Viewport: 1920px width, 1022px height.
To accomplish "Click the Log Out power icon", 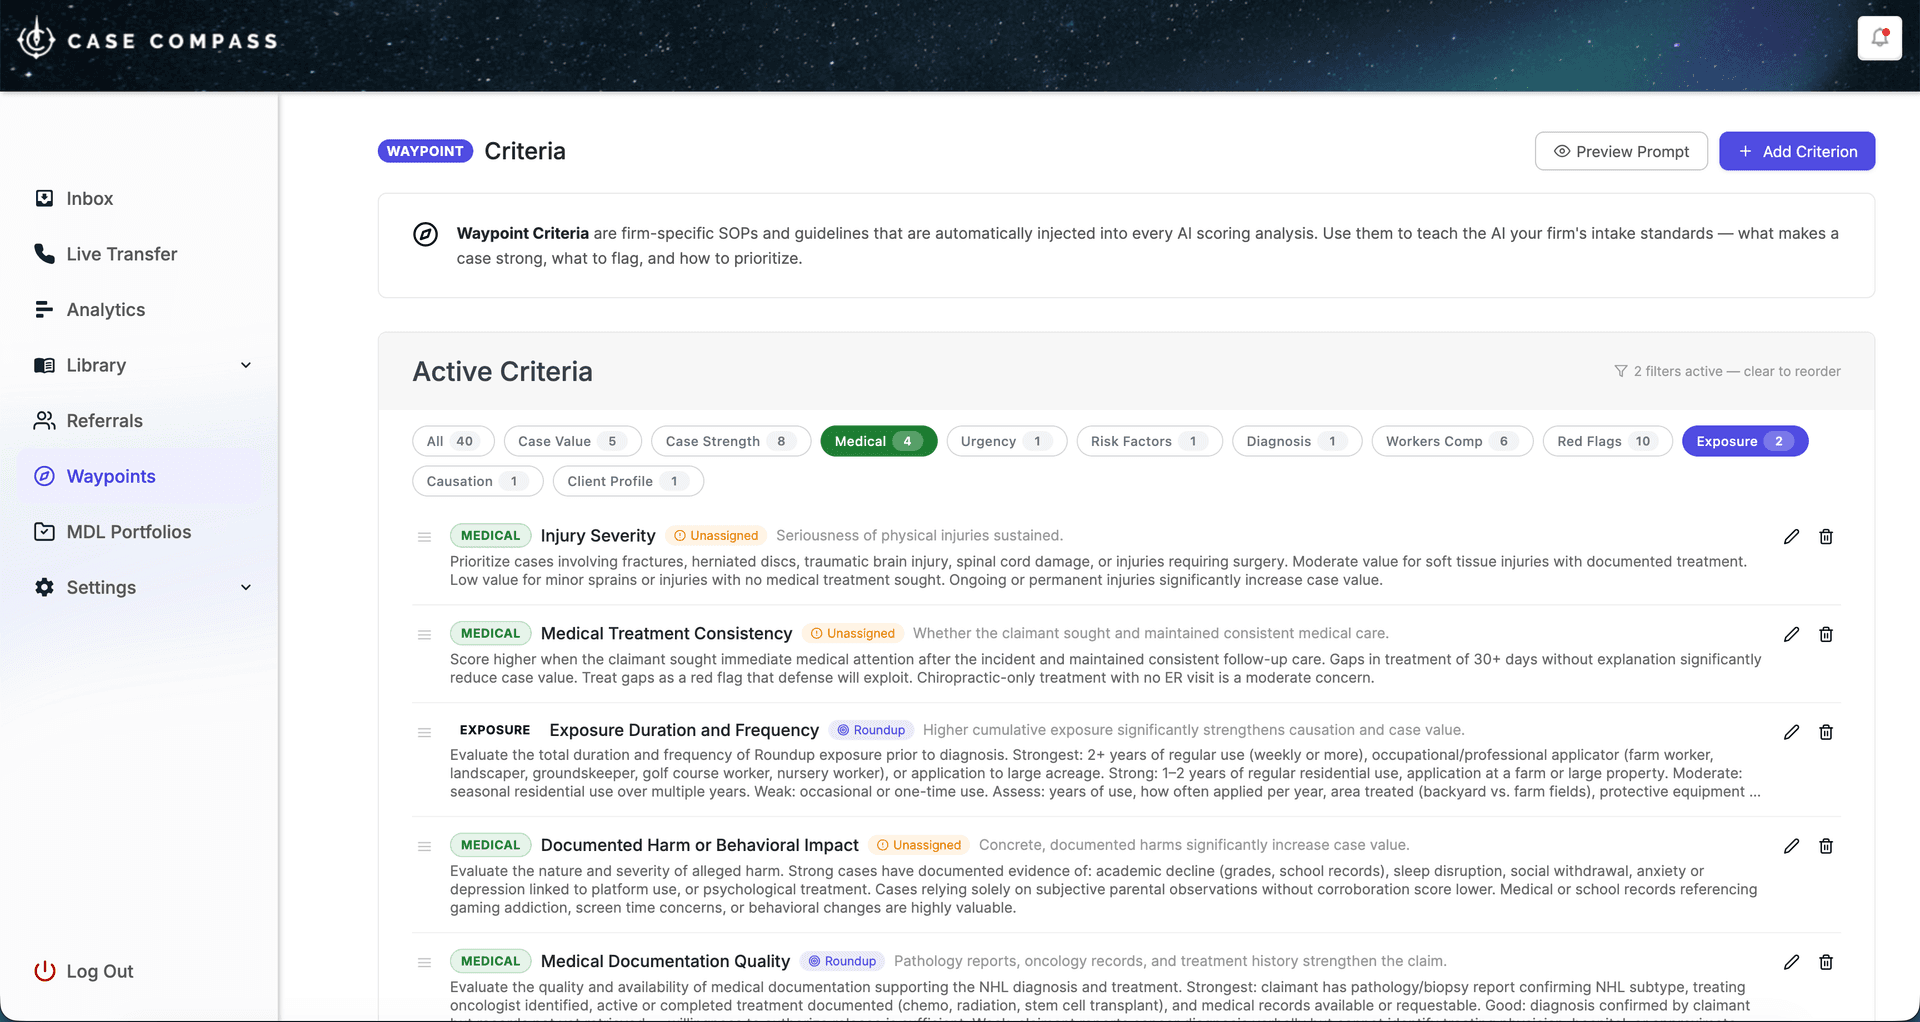I will click(x=44, y=971).
